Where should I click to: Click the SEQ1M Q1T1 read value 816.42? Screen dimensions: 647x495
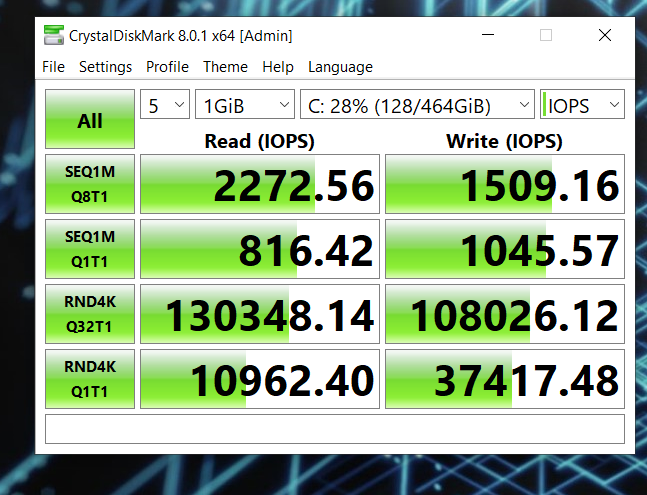pyautogui.click(x=260, y=249)
